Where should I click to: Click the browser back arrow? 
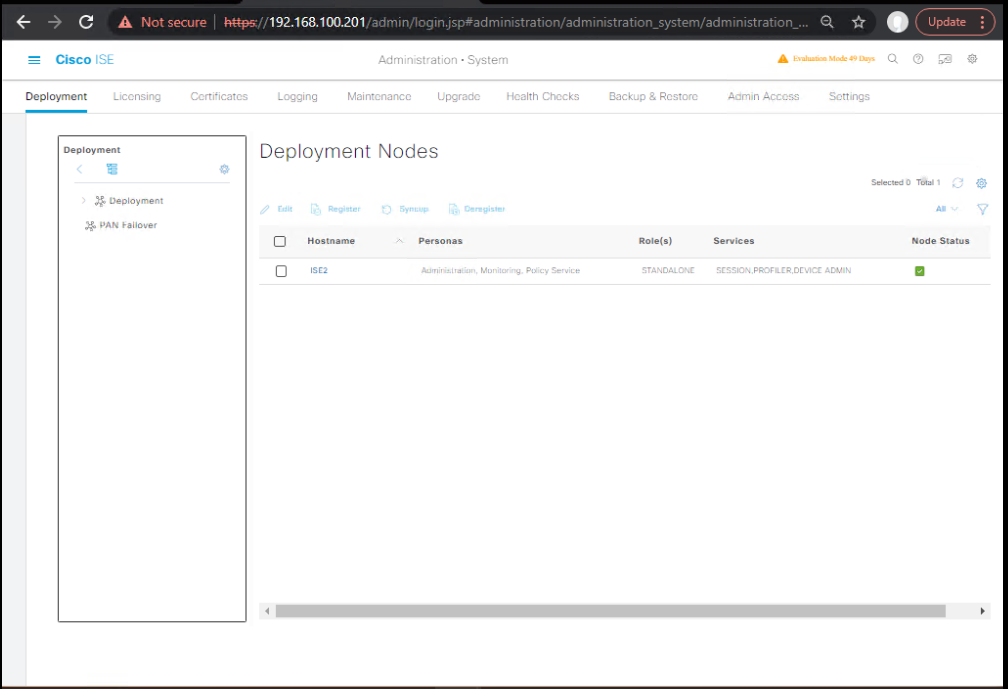24,22
